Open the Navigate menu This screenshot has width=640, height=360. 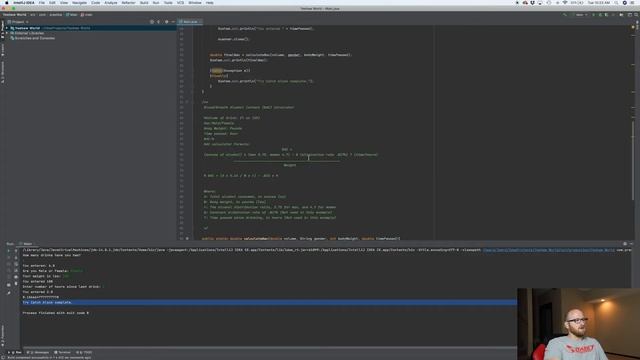pyautogui.click(x=79, y=3)
